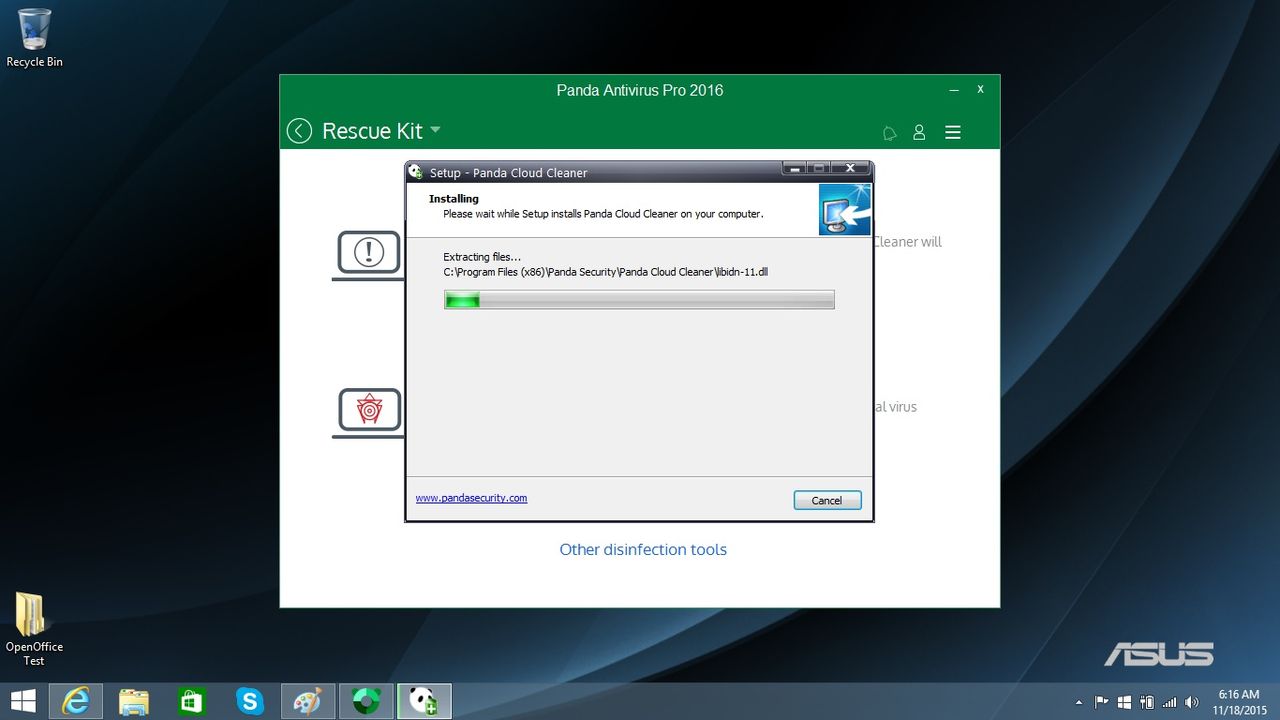1280x720 pixels.
Task: Select the OpenOffice Test folder on desktop
Action: [34, 629]
